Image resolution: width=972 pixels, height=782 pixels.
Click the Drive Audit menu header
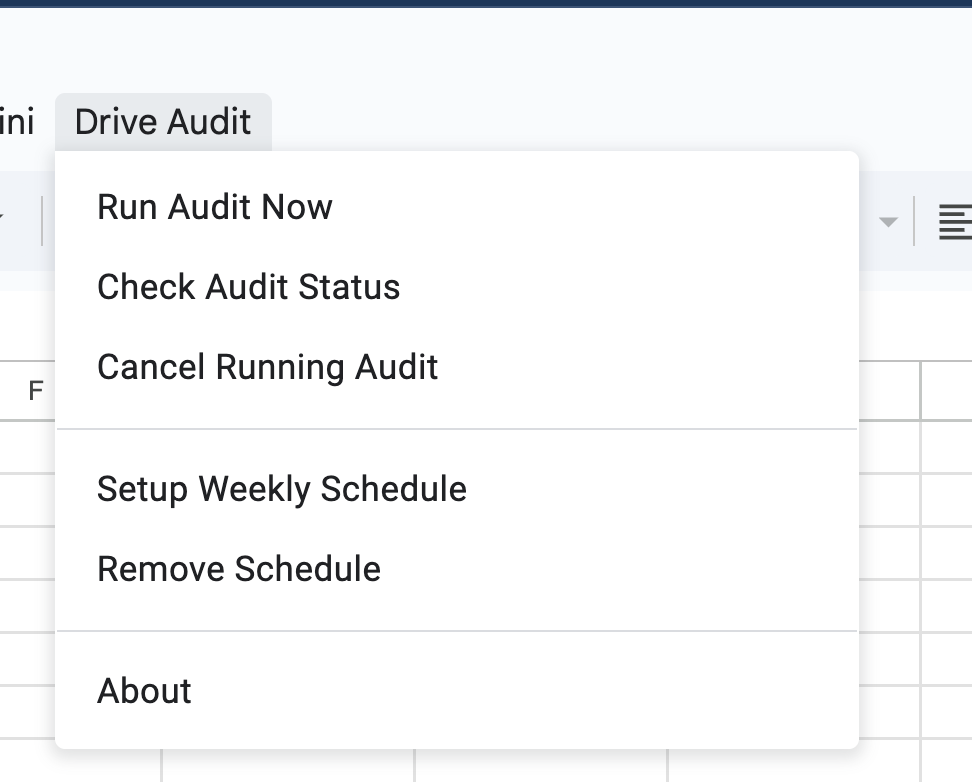tap(163, 121)
